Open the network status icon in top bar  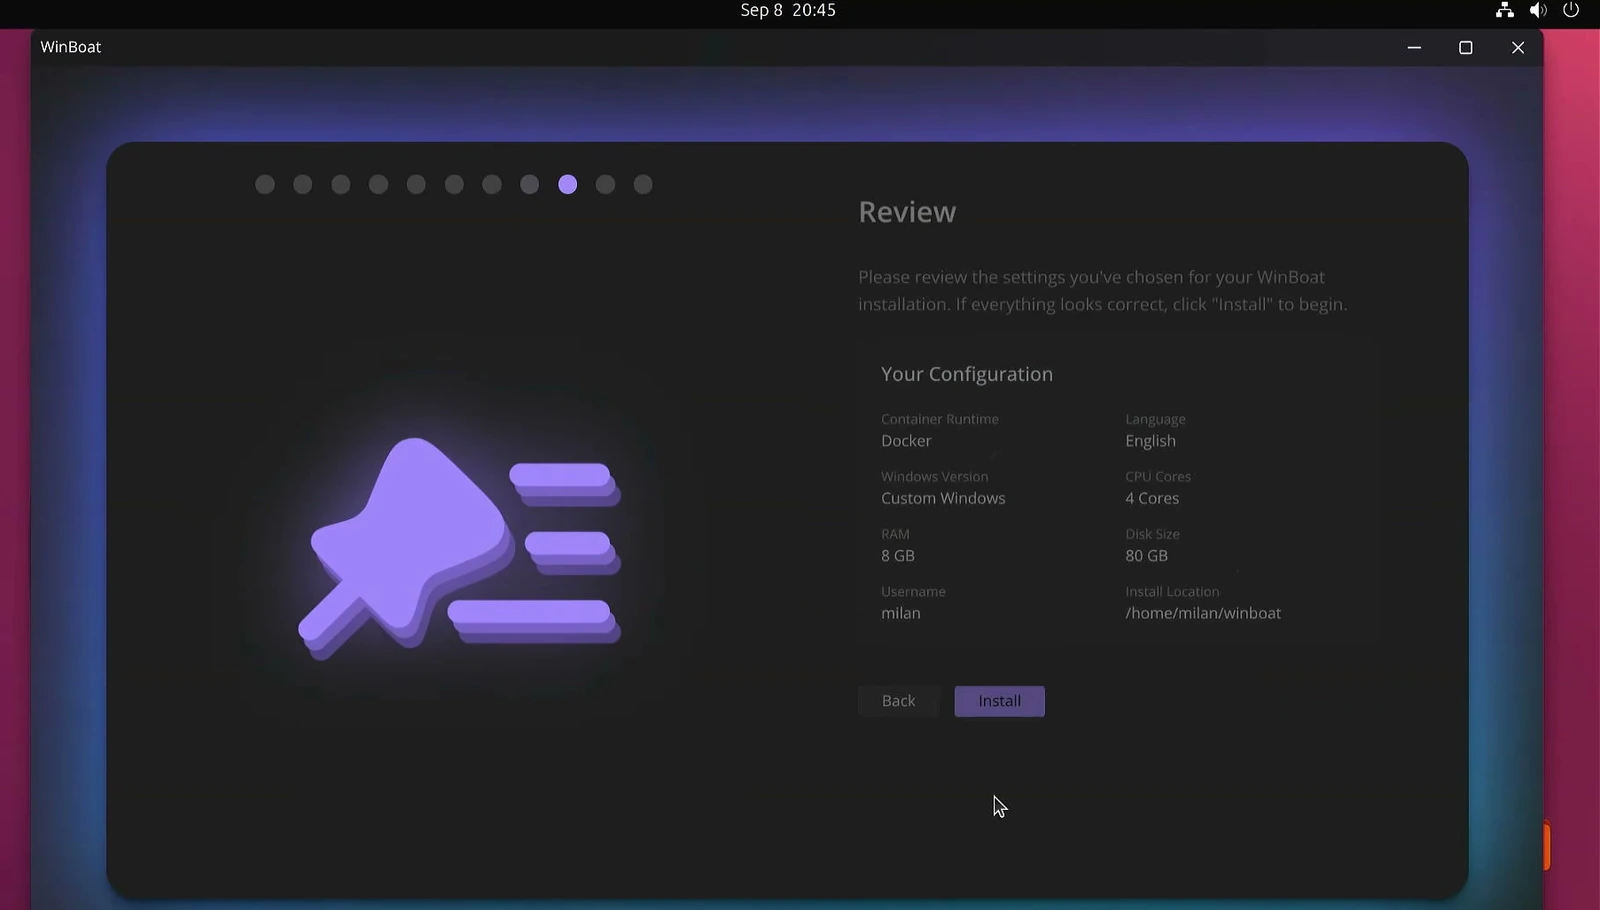[1504, 10]
